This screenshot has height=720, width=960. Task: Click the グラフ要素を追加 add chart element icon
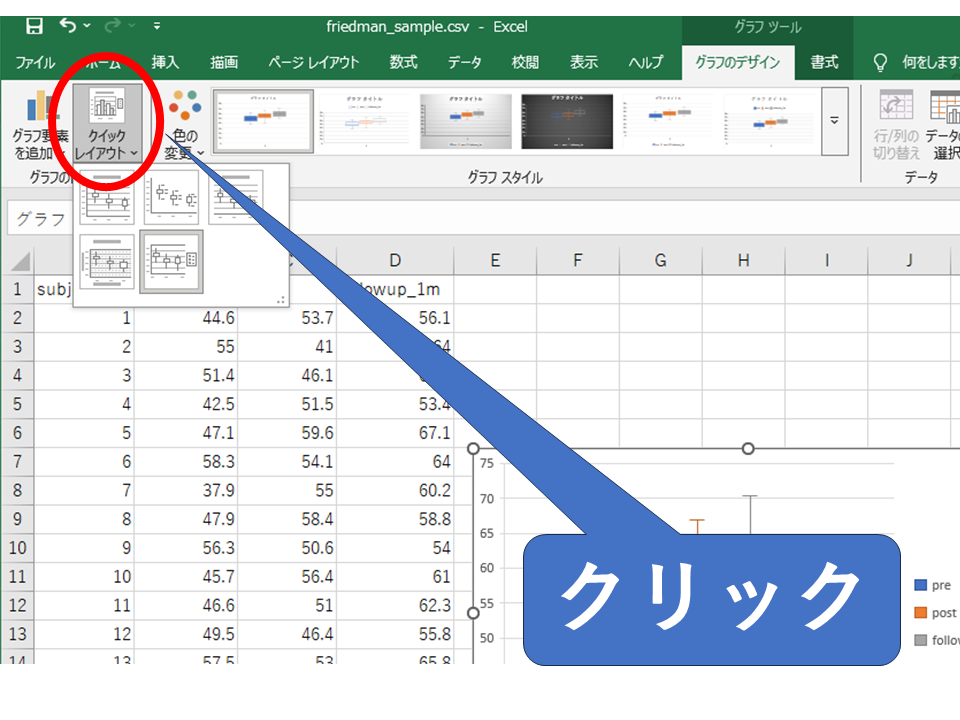click(x=40, y=122)
